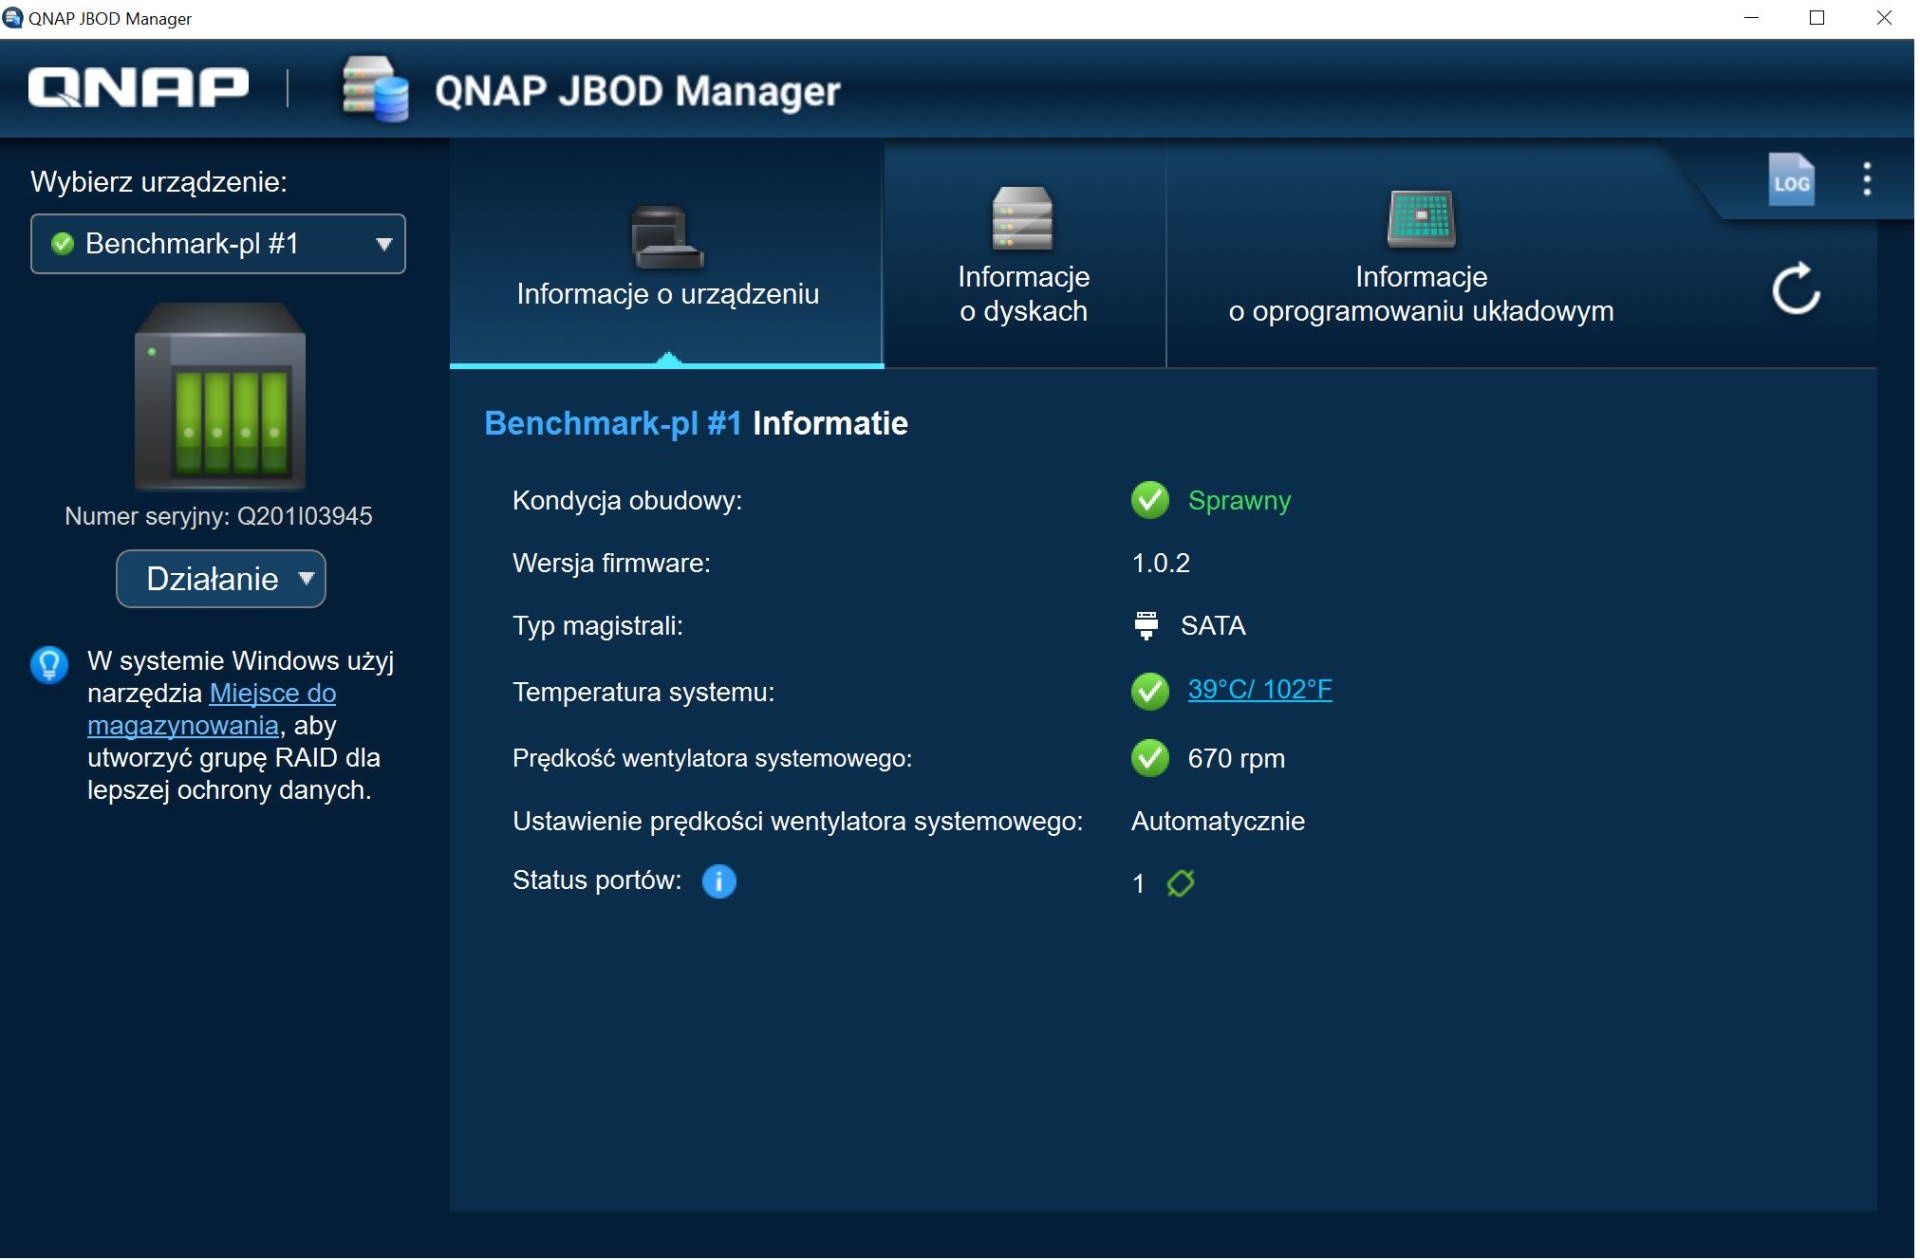
Task: Switch to Informacje o dyskach tab
Action: click(1026, 257)
